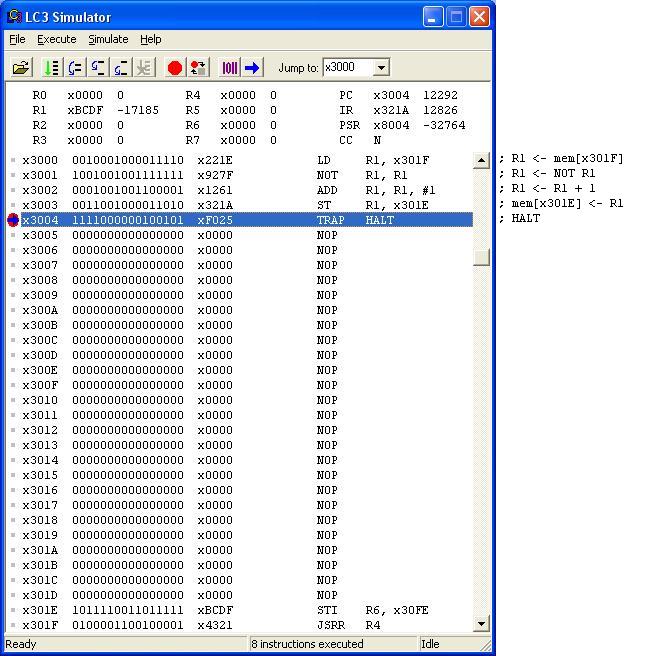Click the purple vertical bars toolbar icon
The image size is (663, 656).
[x=229, y=68]
